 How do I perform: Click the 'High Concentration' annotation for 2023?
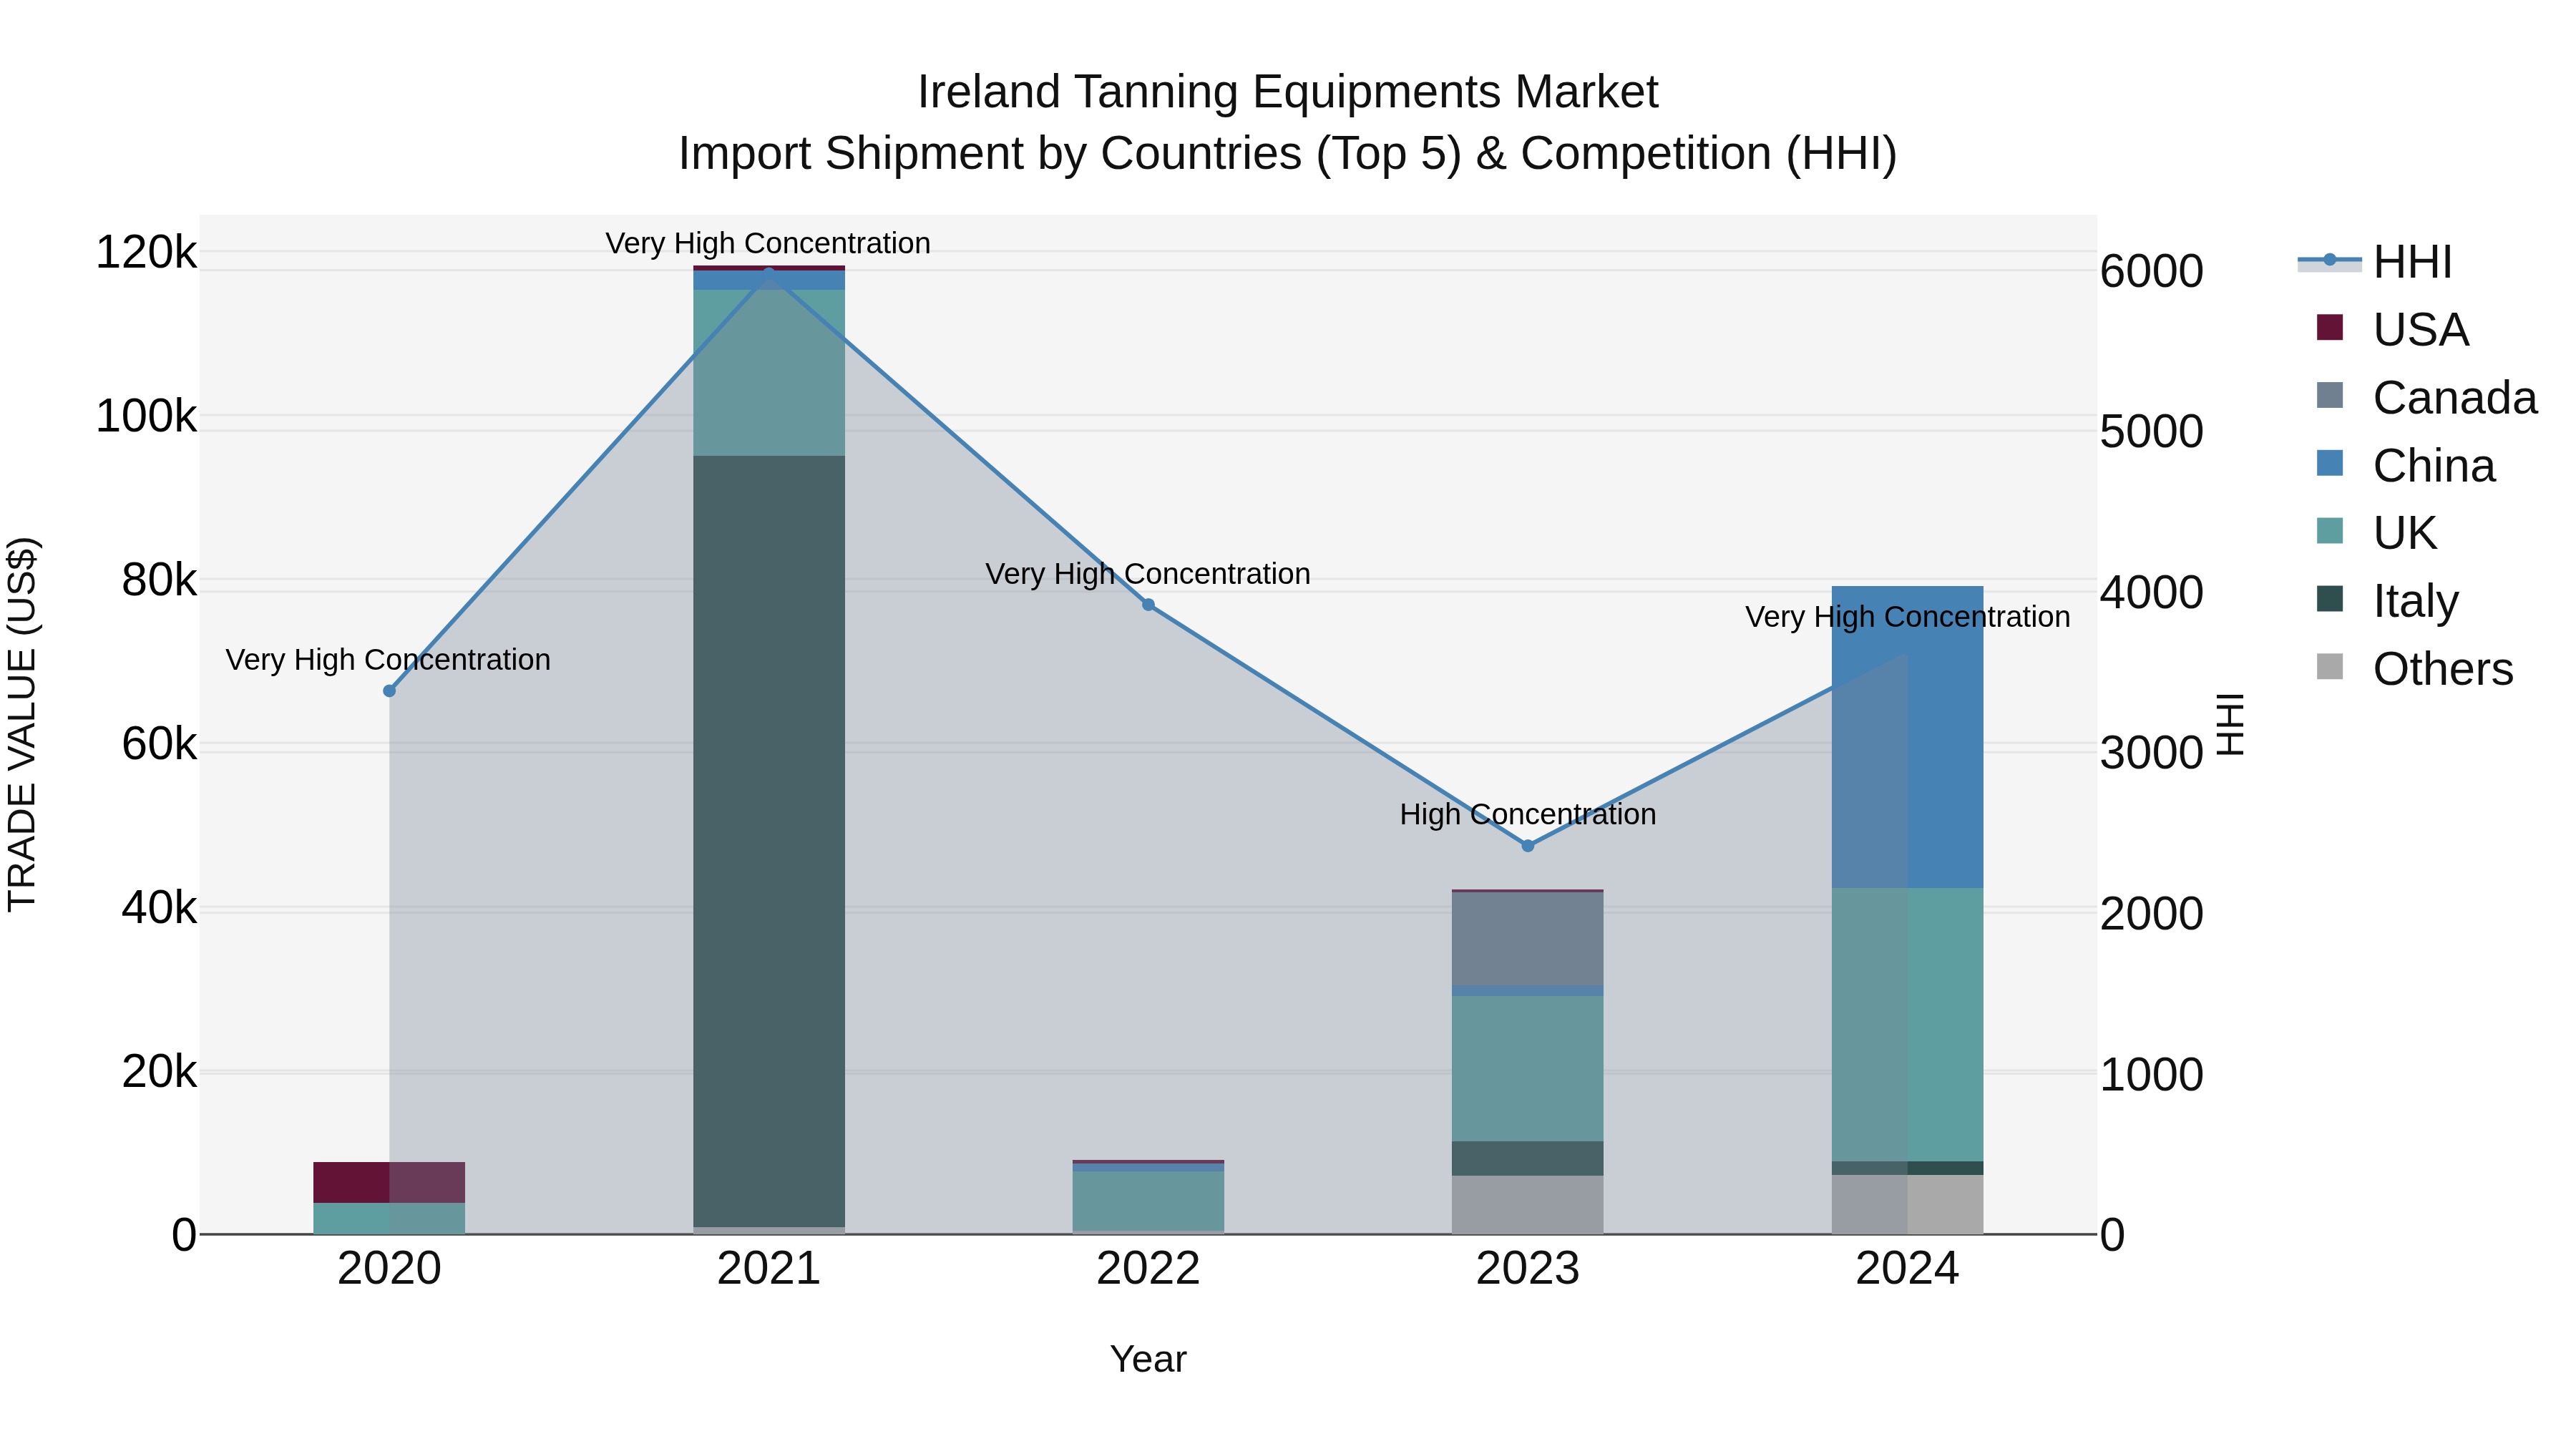(1527, 815)
